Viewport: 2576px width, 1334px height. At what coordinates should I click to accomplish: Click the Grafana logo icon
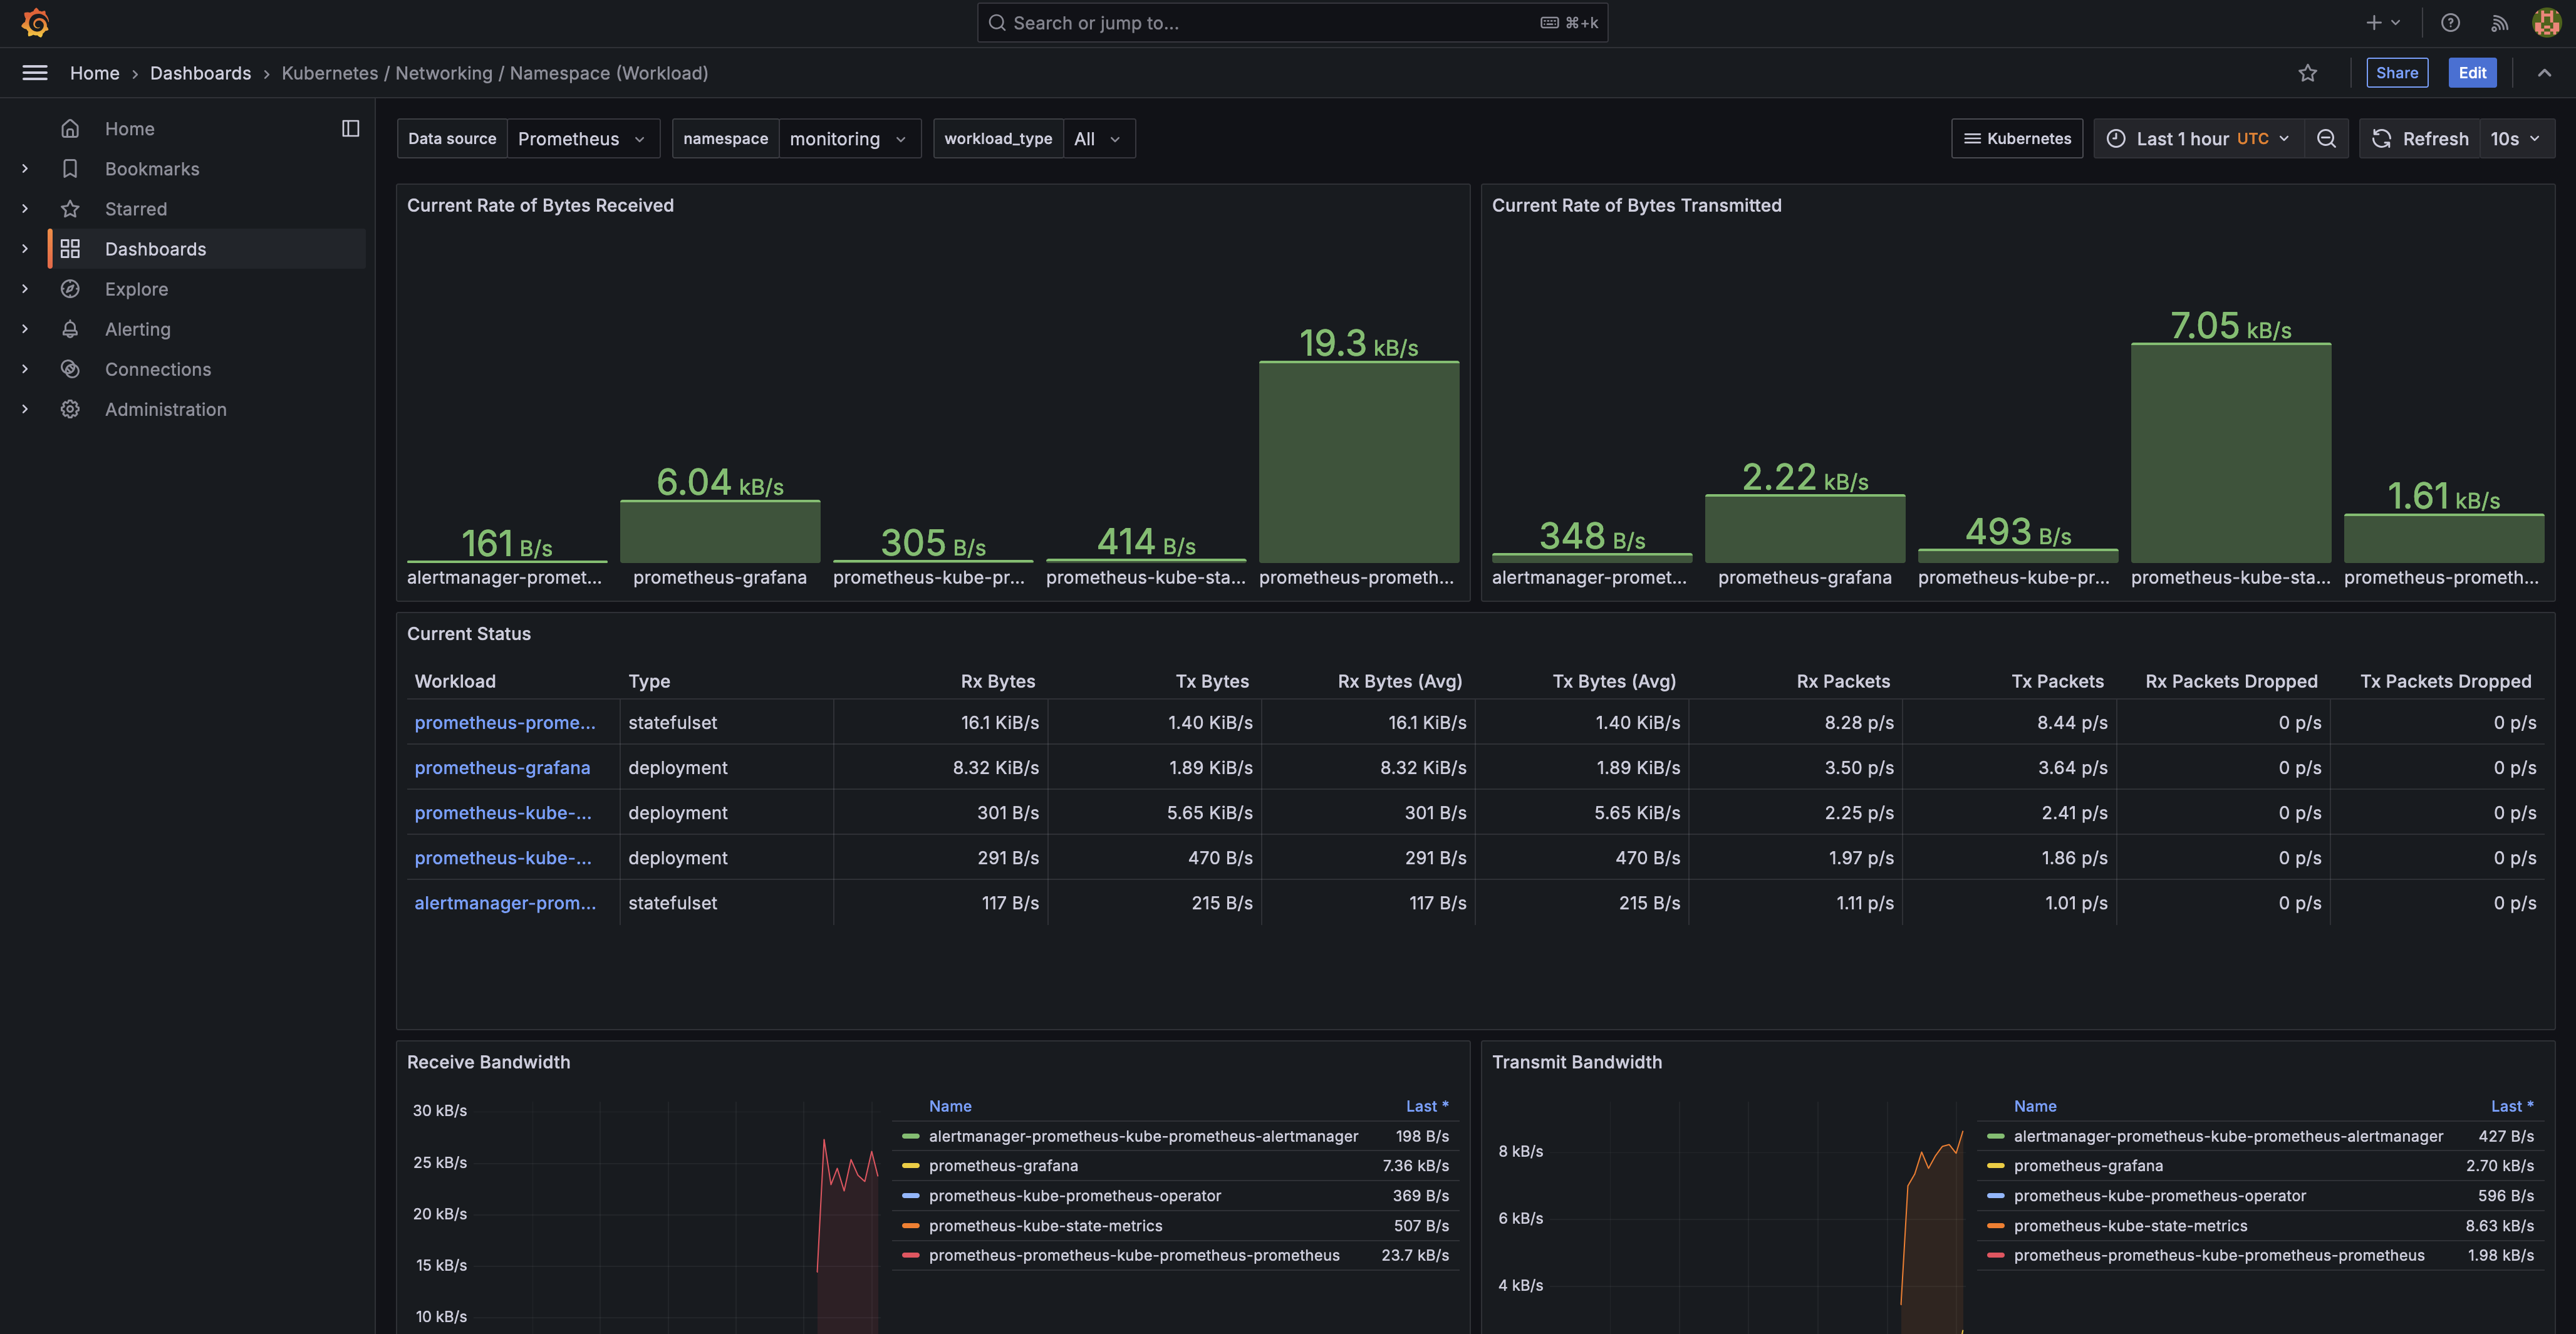(36, 22)
